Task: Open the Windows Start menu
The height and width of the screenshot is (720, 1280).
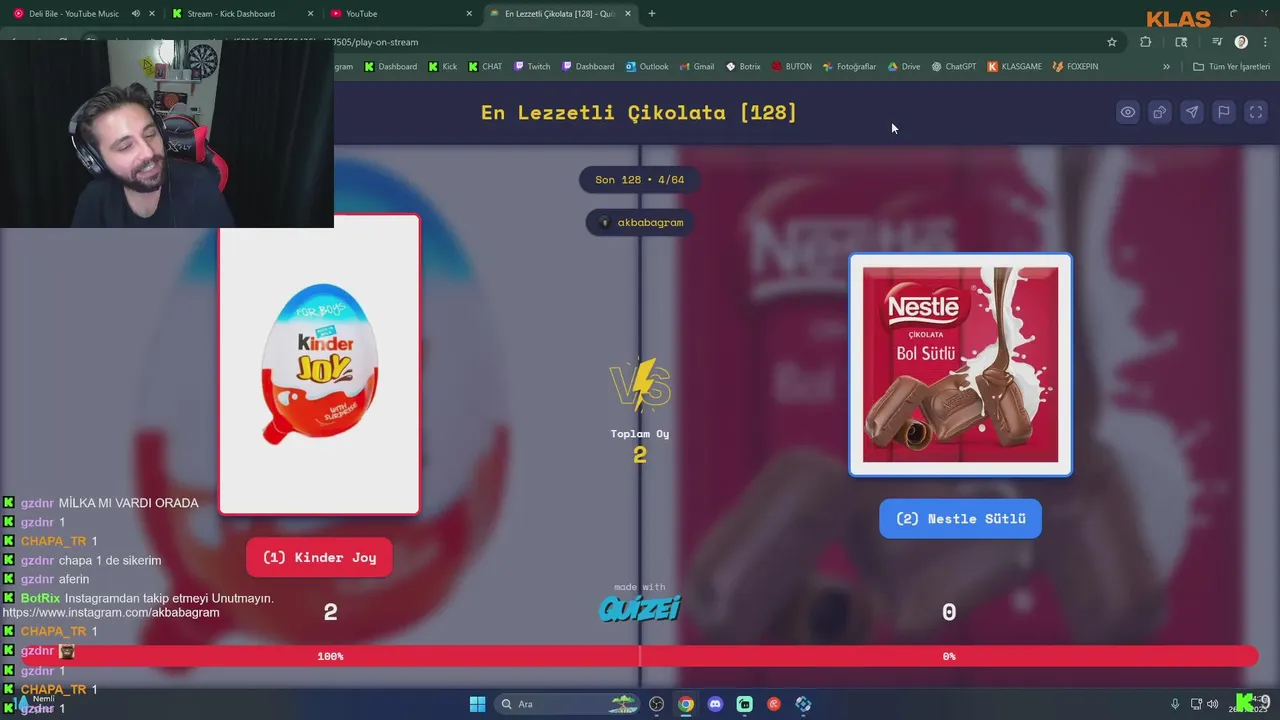Action: [x=477, y=704]
